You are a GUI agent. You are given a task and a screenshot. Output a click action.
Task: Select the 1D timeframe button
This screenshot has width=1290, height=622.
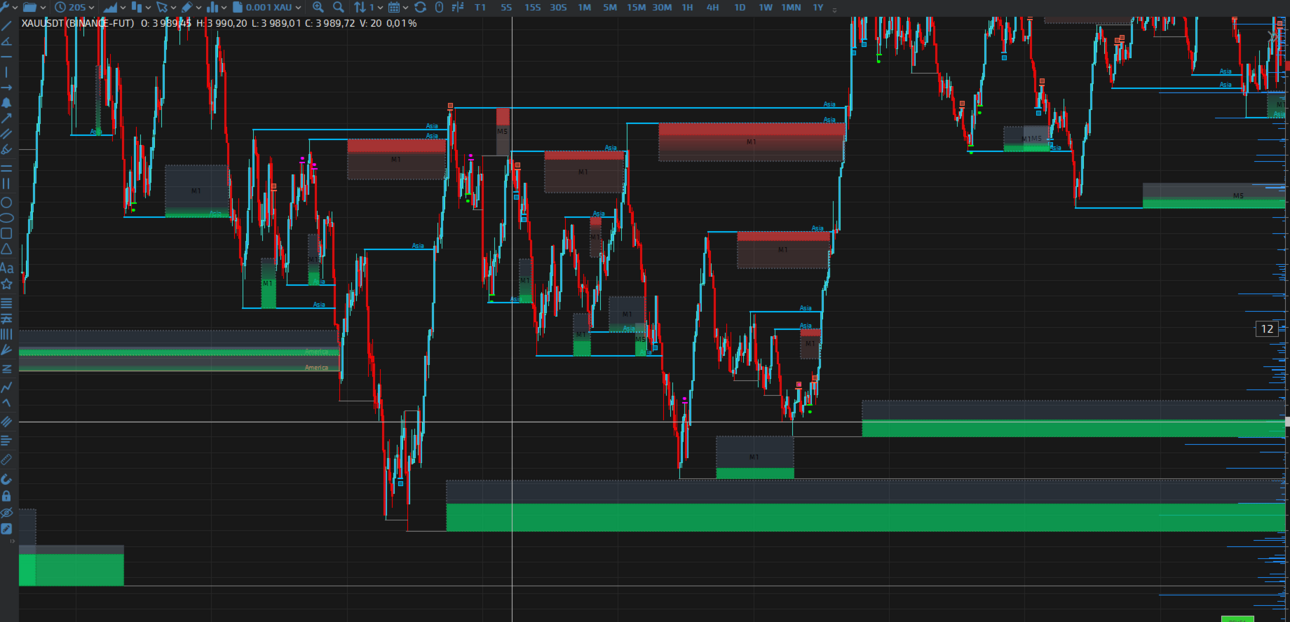[740, 7]
